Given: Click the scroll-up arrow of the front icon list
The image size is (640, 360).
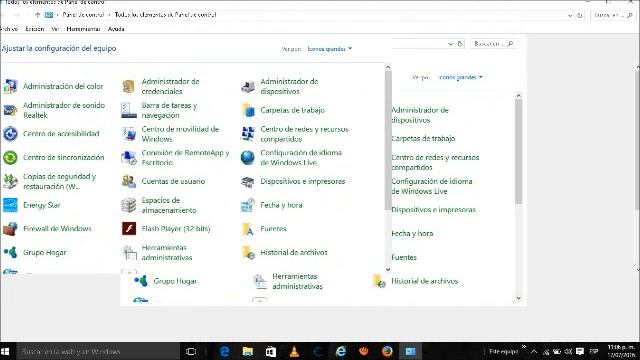Looking at the screenshot, I should [x=388, y=67].
